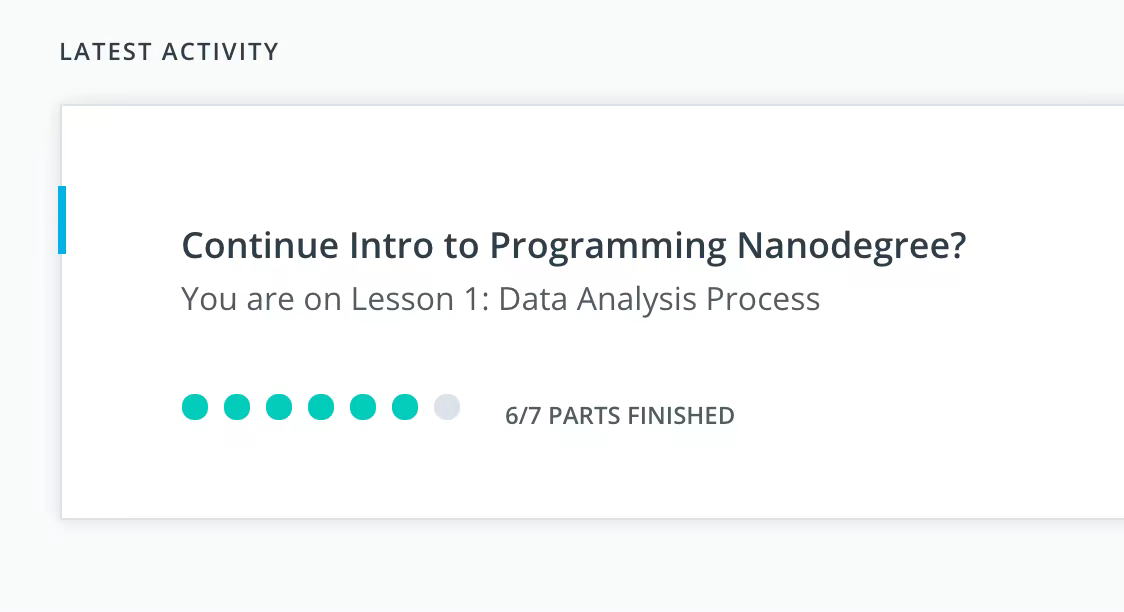Click the gray unfinished seventh progress dot
This screenshot has height=612, width=1124.
[447, 407]
